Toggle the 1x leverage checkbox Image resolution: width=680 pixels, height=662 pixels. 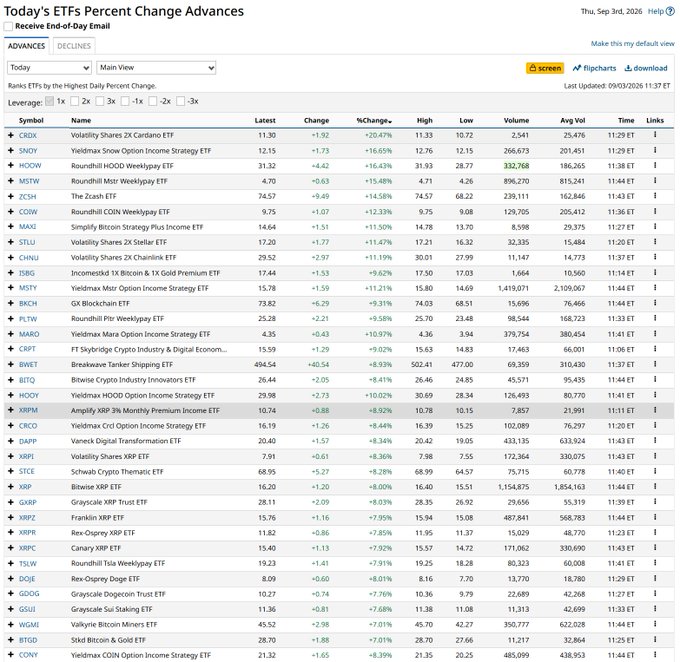[x=49, y=101]
